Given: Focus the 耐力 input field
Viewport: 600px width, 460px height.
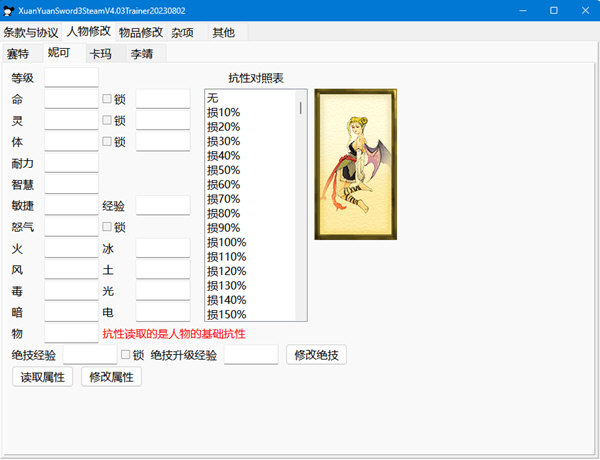Looking at the screenshot, I should (x=72, y=163).
